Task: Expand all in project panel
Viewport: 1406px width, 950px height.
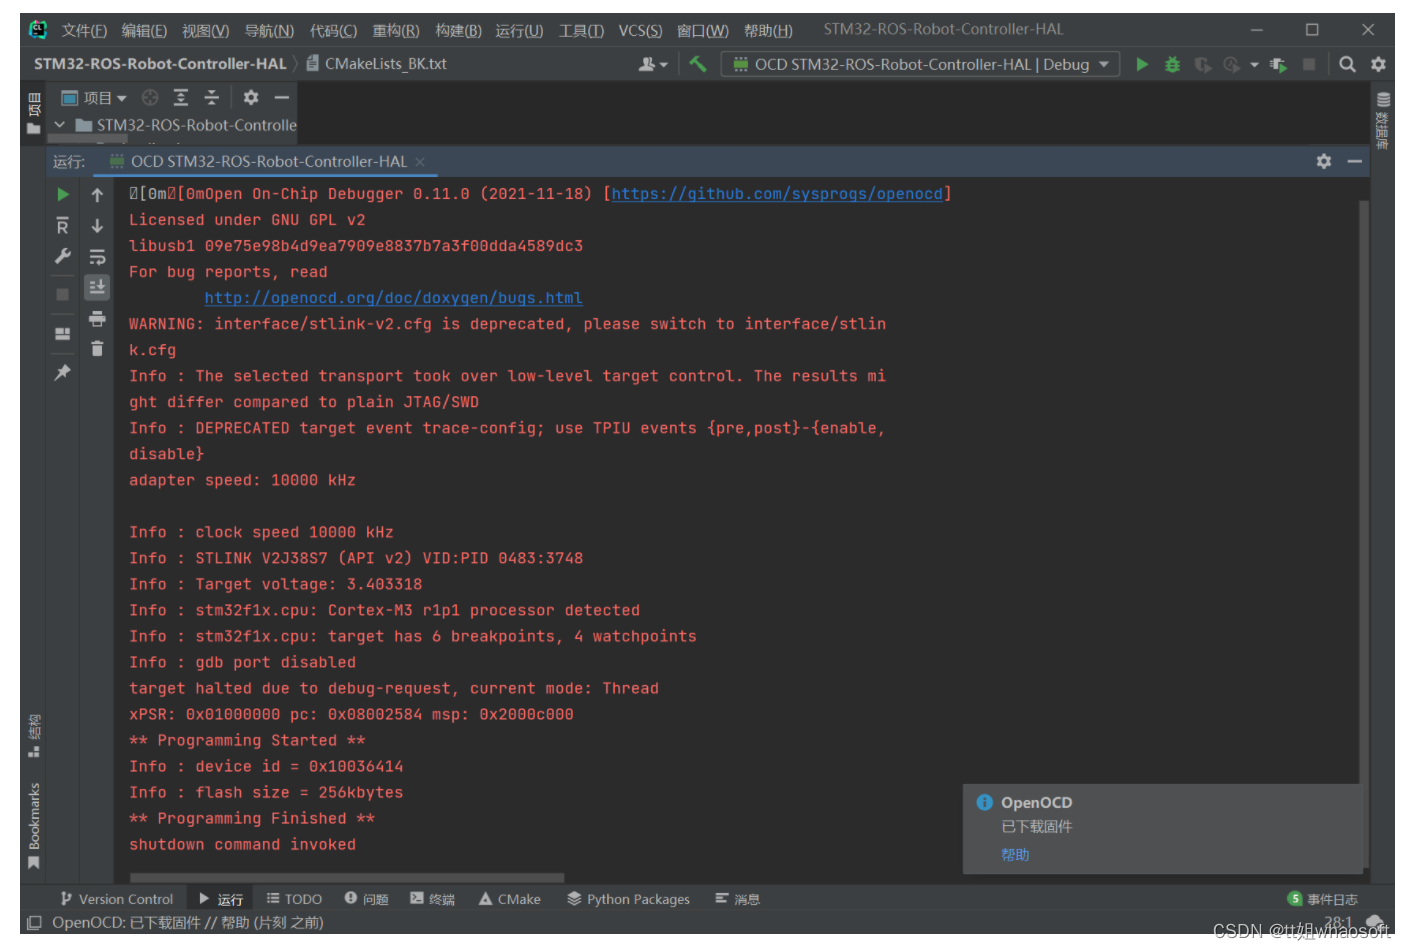Action: 181,97
